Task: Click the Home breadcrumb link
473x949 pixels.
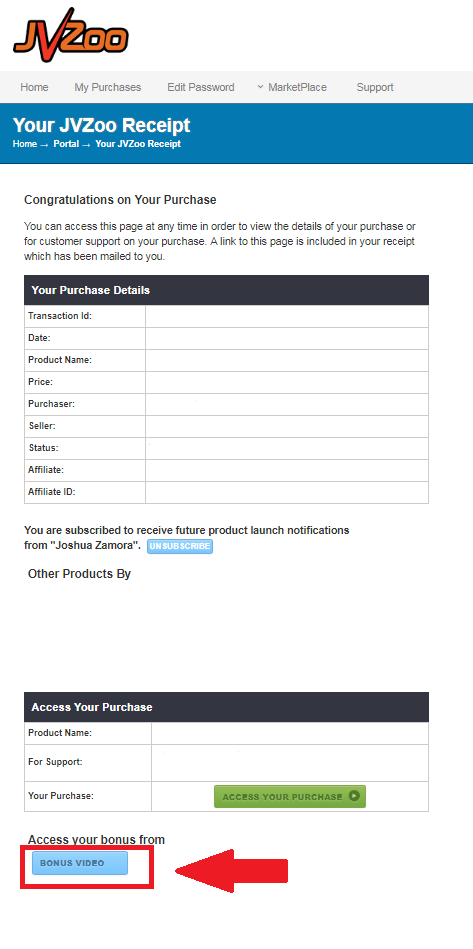Action: pyautogui.click(x=25, y=144)
